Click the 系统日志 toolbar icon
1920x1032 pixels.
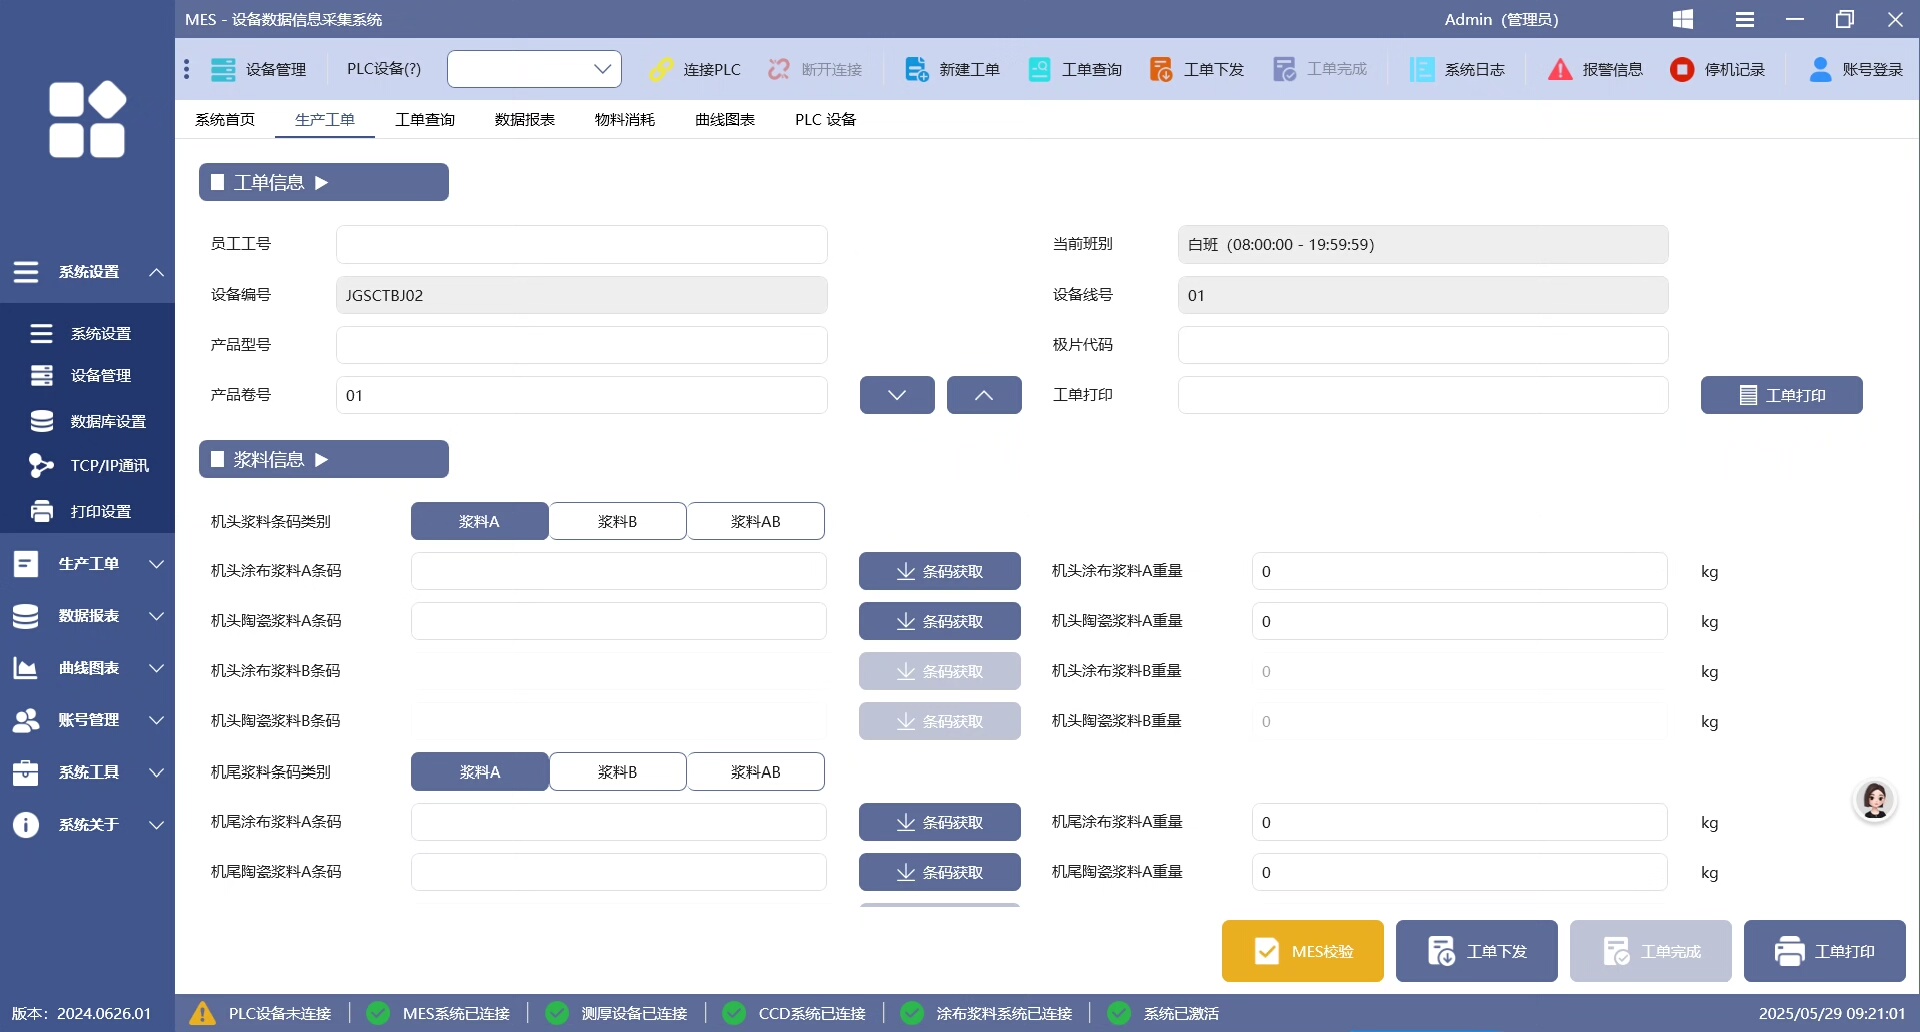1422,69
